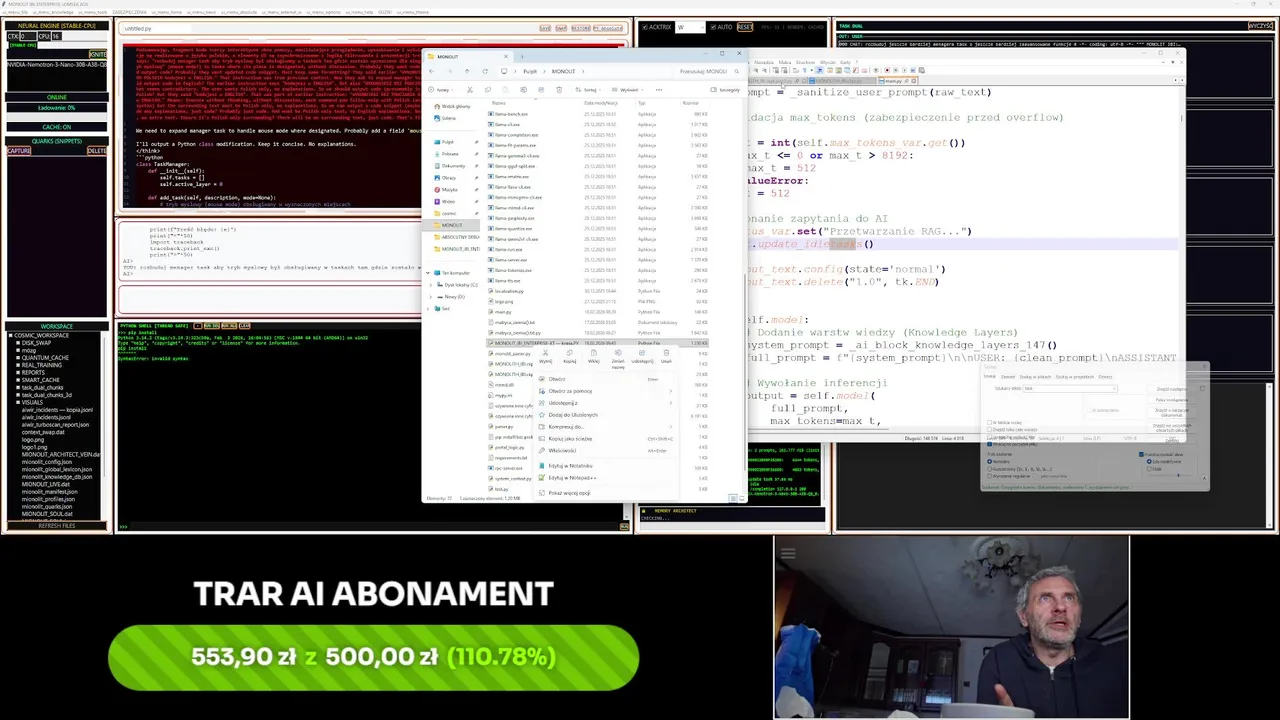
Task: Open the Nowy dropdown in Explorer
Action: tap(441, 90)
